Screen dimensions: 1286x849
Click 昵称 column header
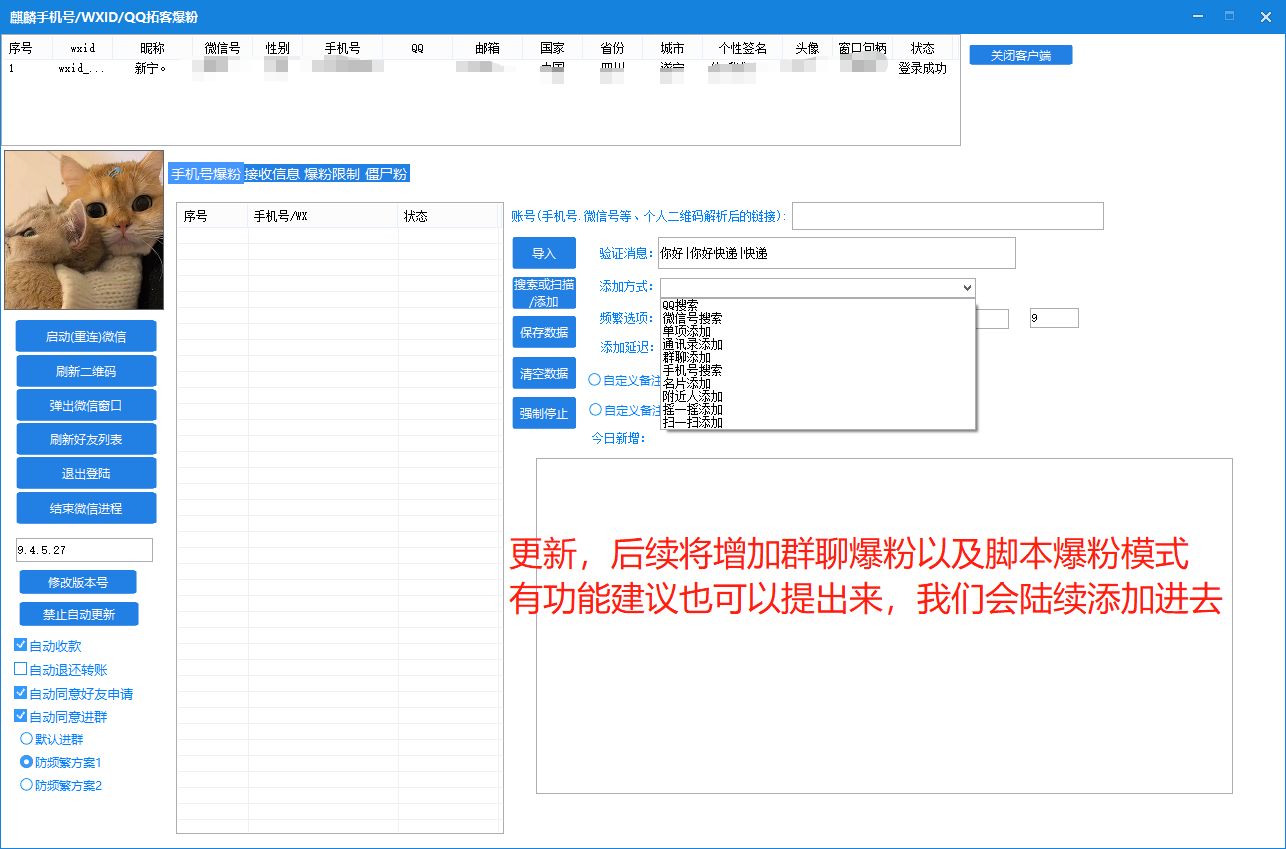tap(152, 48)
